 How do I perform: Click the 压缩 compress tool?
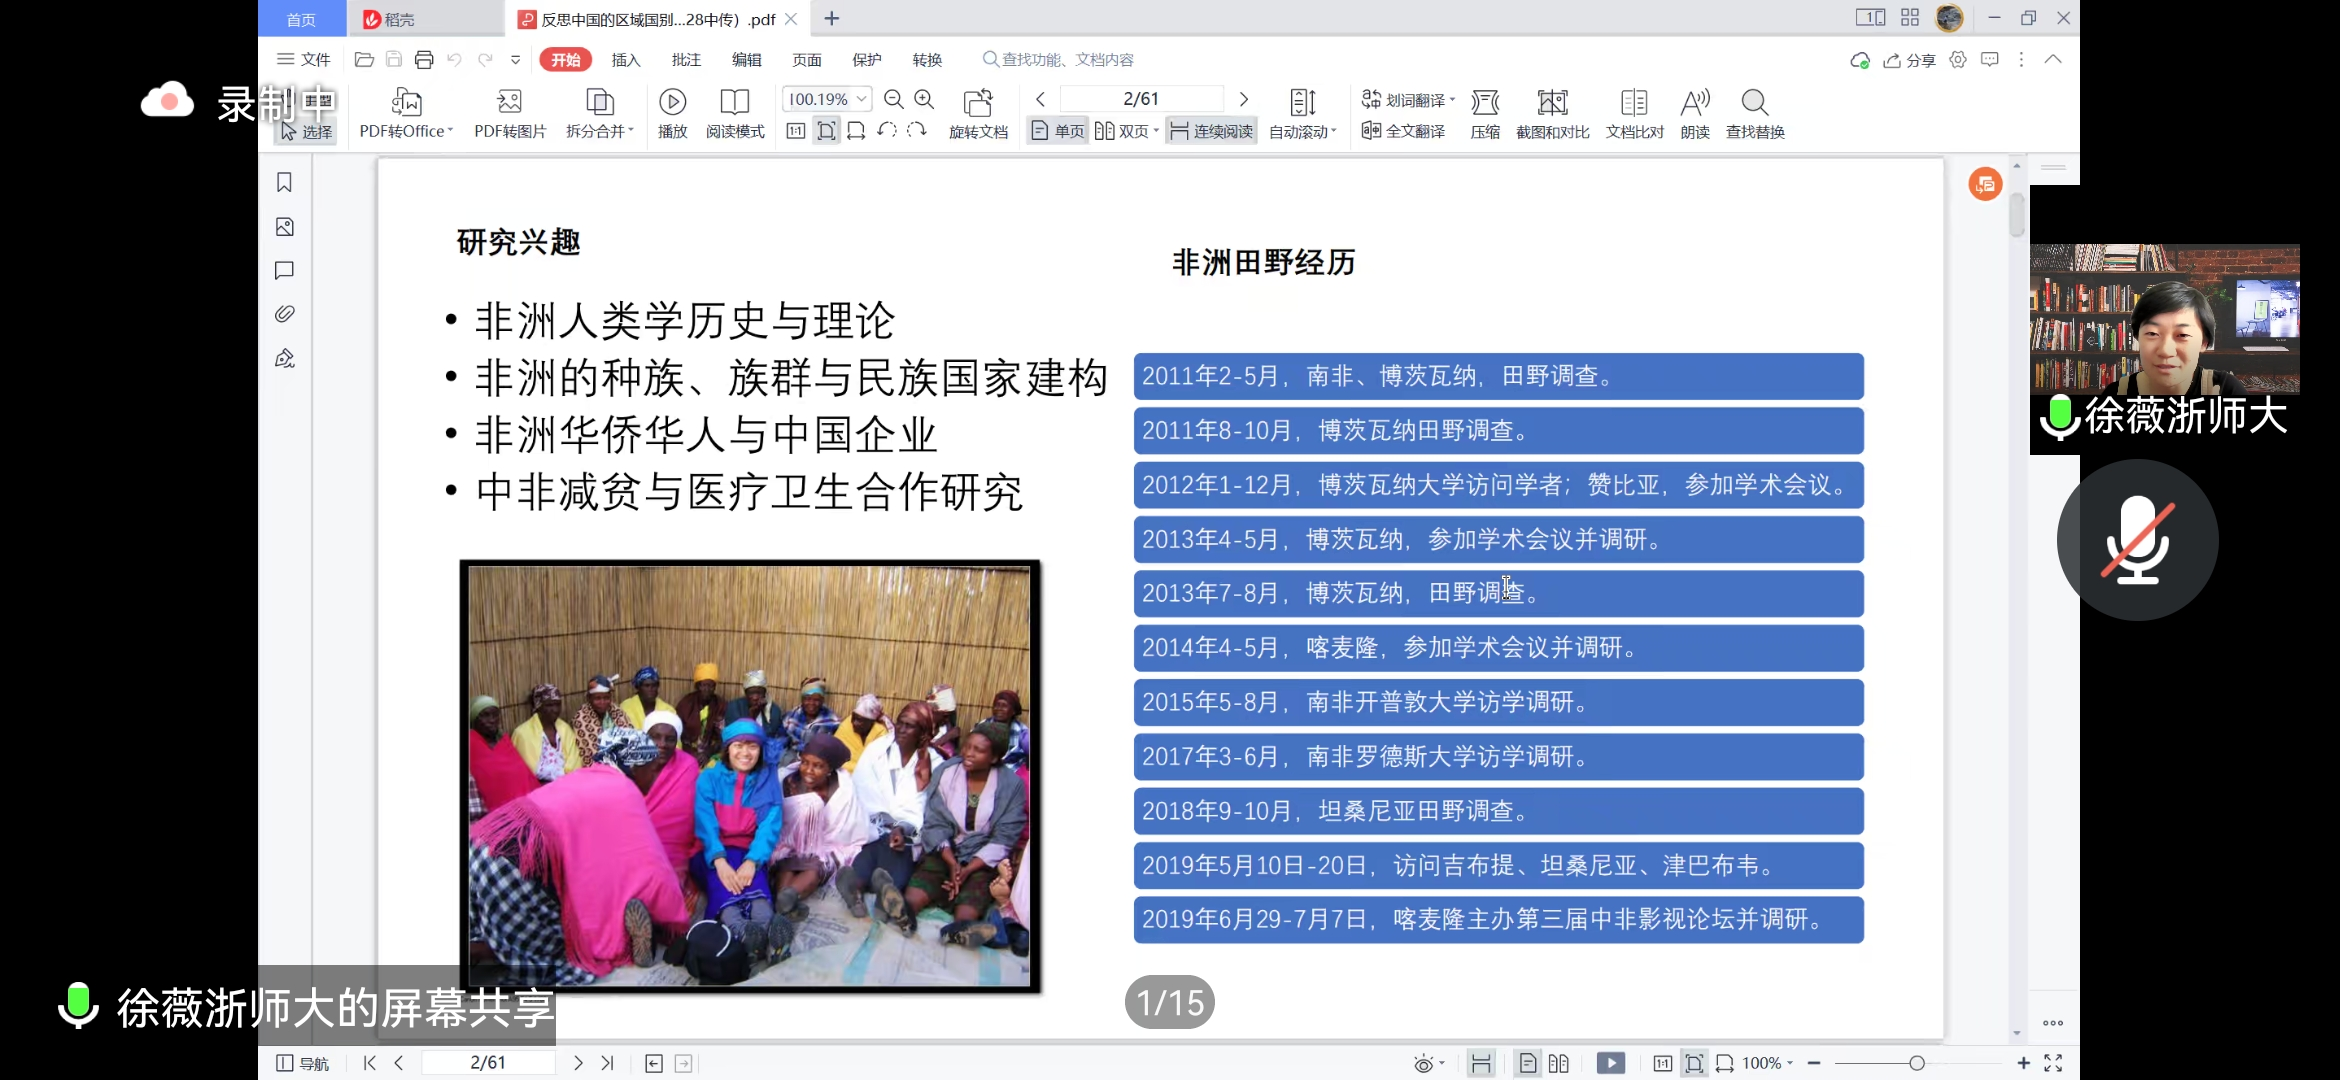tap(1485, 114)
